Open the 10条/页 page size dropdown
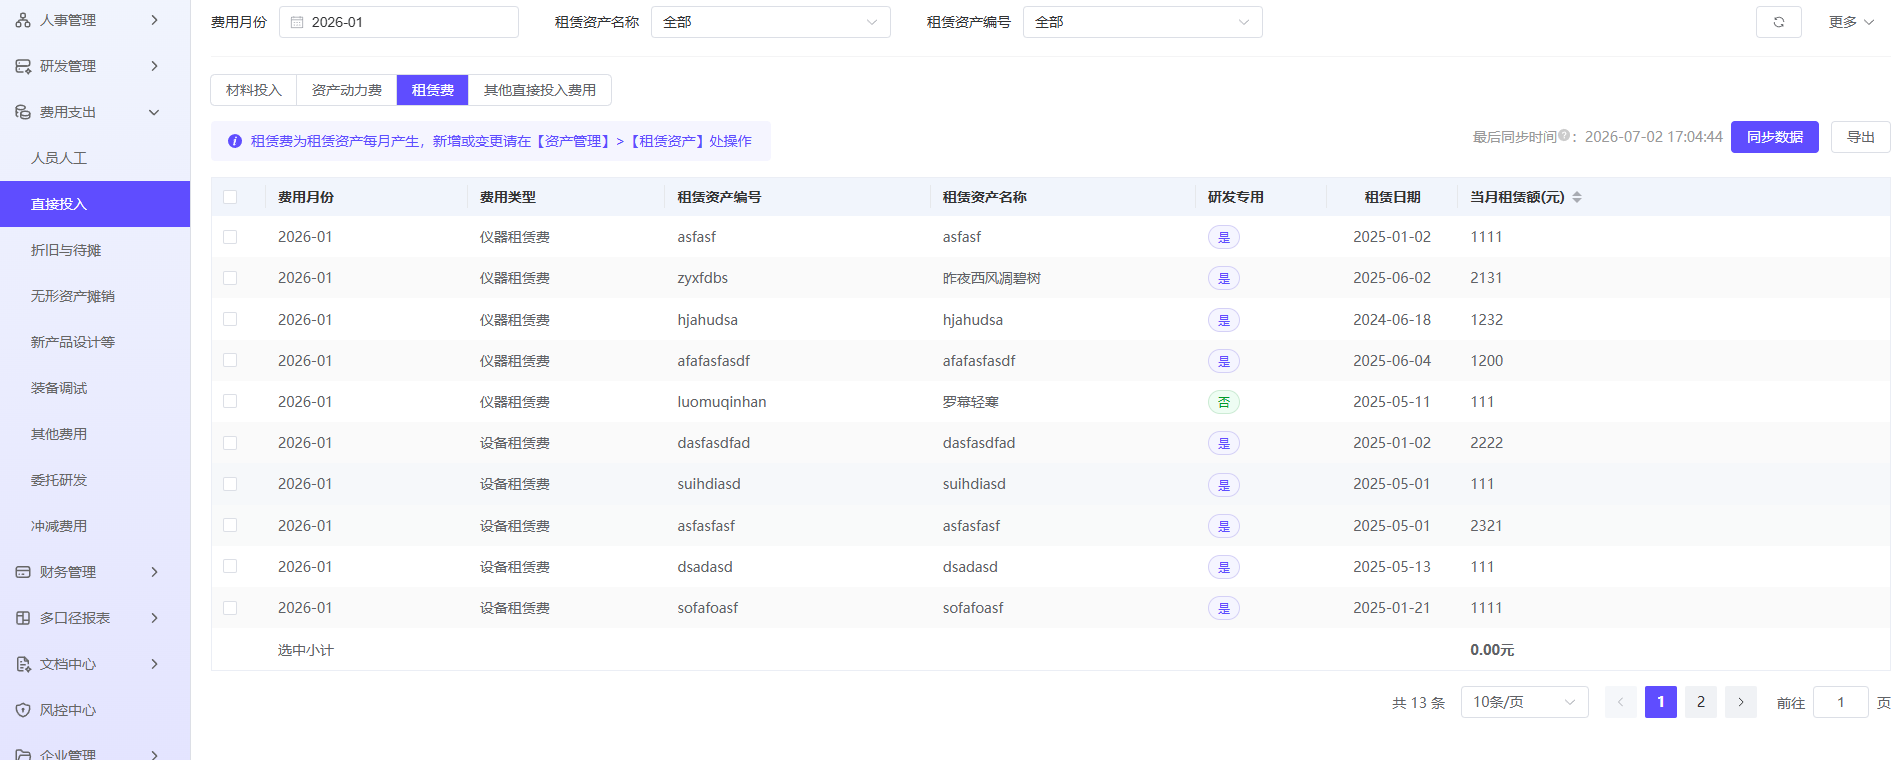Image resolution: width=1903 pixels, height=760 pixels. [x=1524, y=702]
